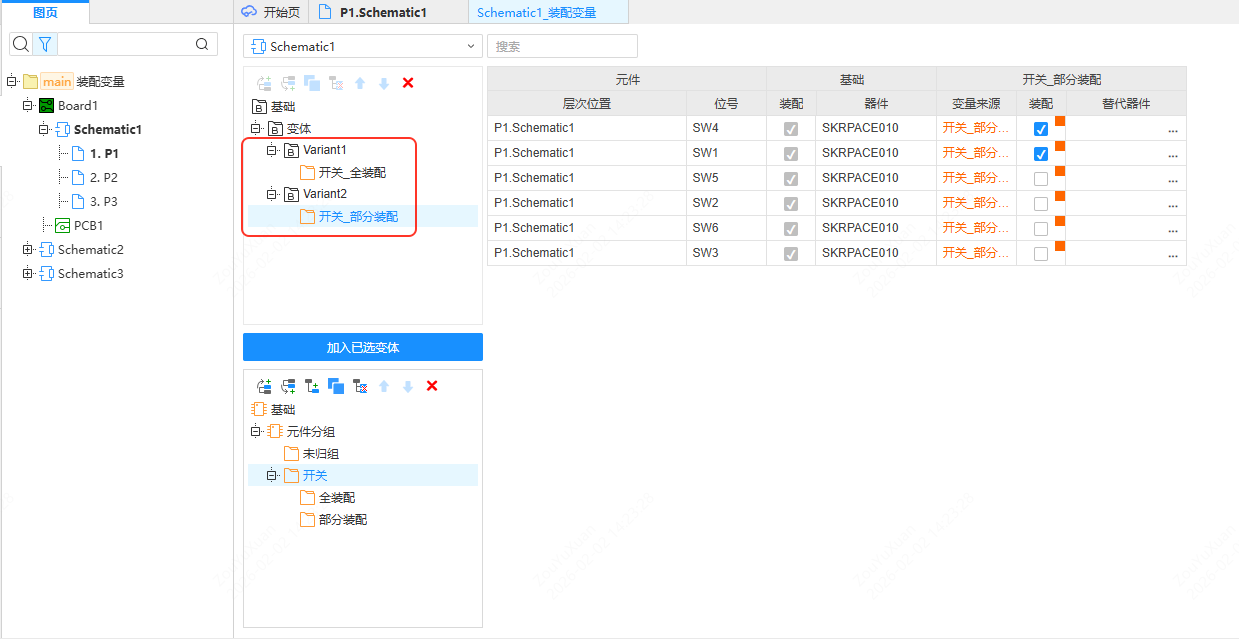The height and width of the screenshot is (643, 1239).
Task: Enable the variant assembly checkbox for SW5
Action: point(1041,179)
